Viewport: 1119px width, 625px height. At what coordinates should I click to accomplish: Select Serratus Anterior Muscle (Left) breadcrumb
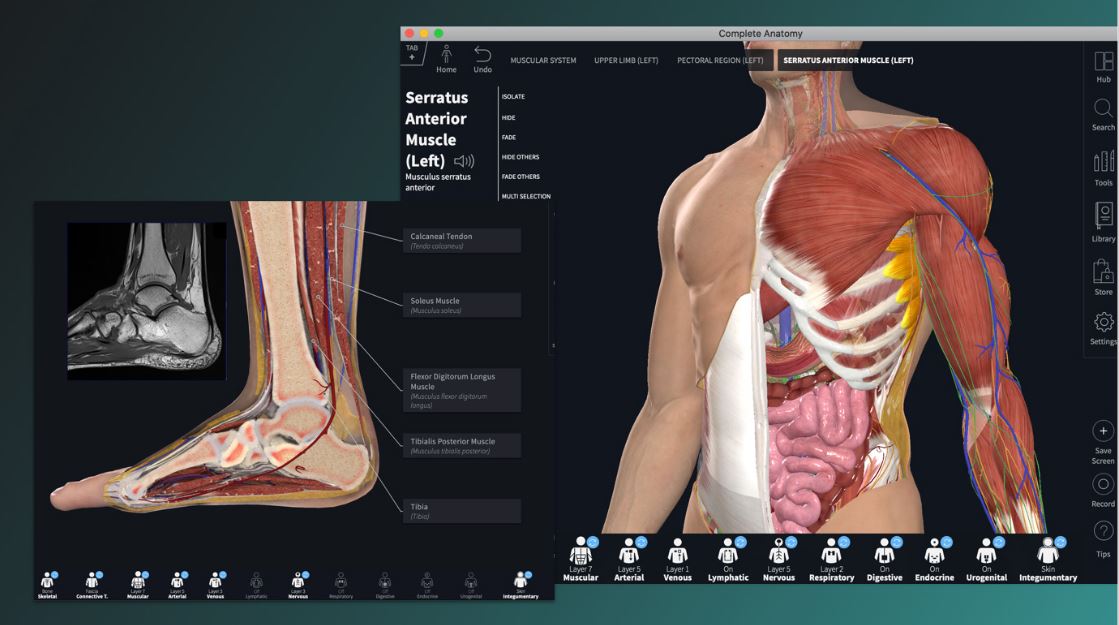pyautogui.click(x=848, y=61)
